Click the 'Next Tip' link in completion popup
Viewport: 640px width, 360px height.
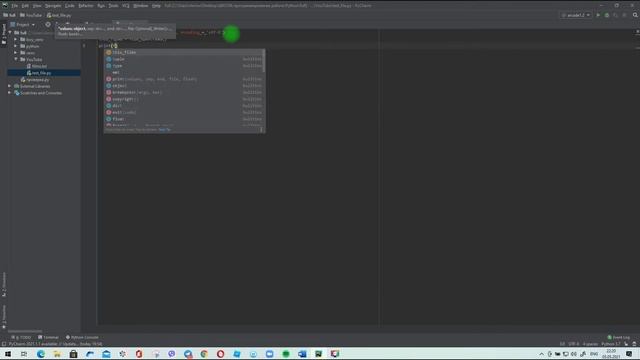(164, 130)
